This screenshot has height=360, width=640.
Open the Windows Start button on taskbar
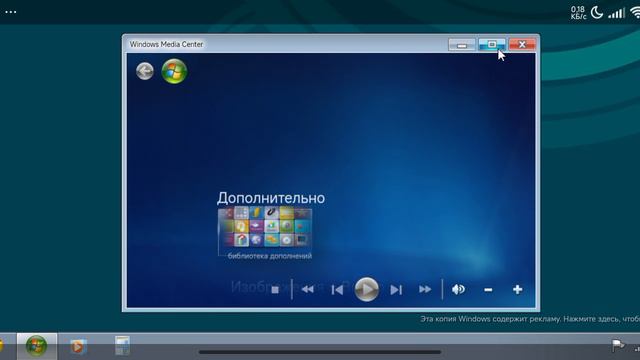(36, 346)
